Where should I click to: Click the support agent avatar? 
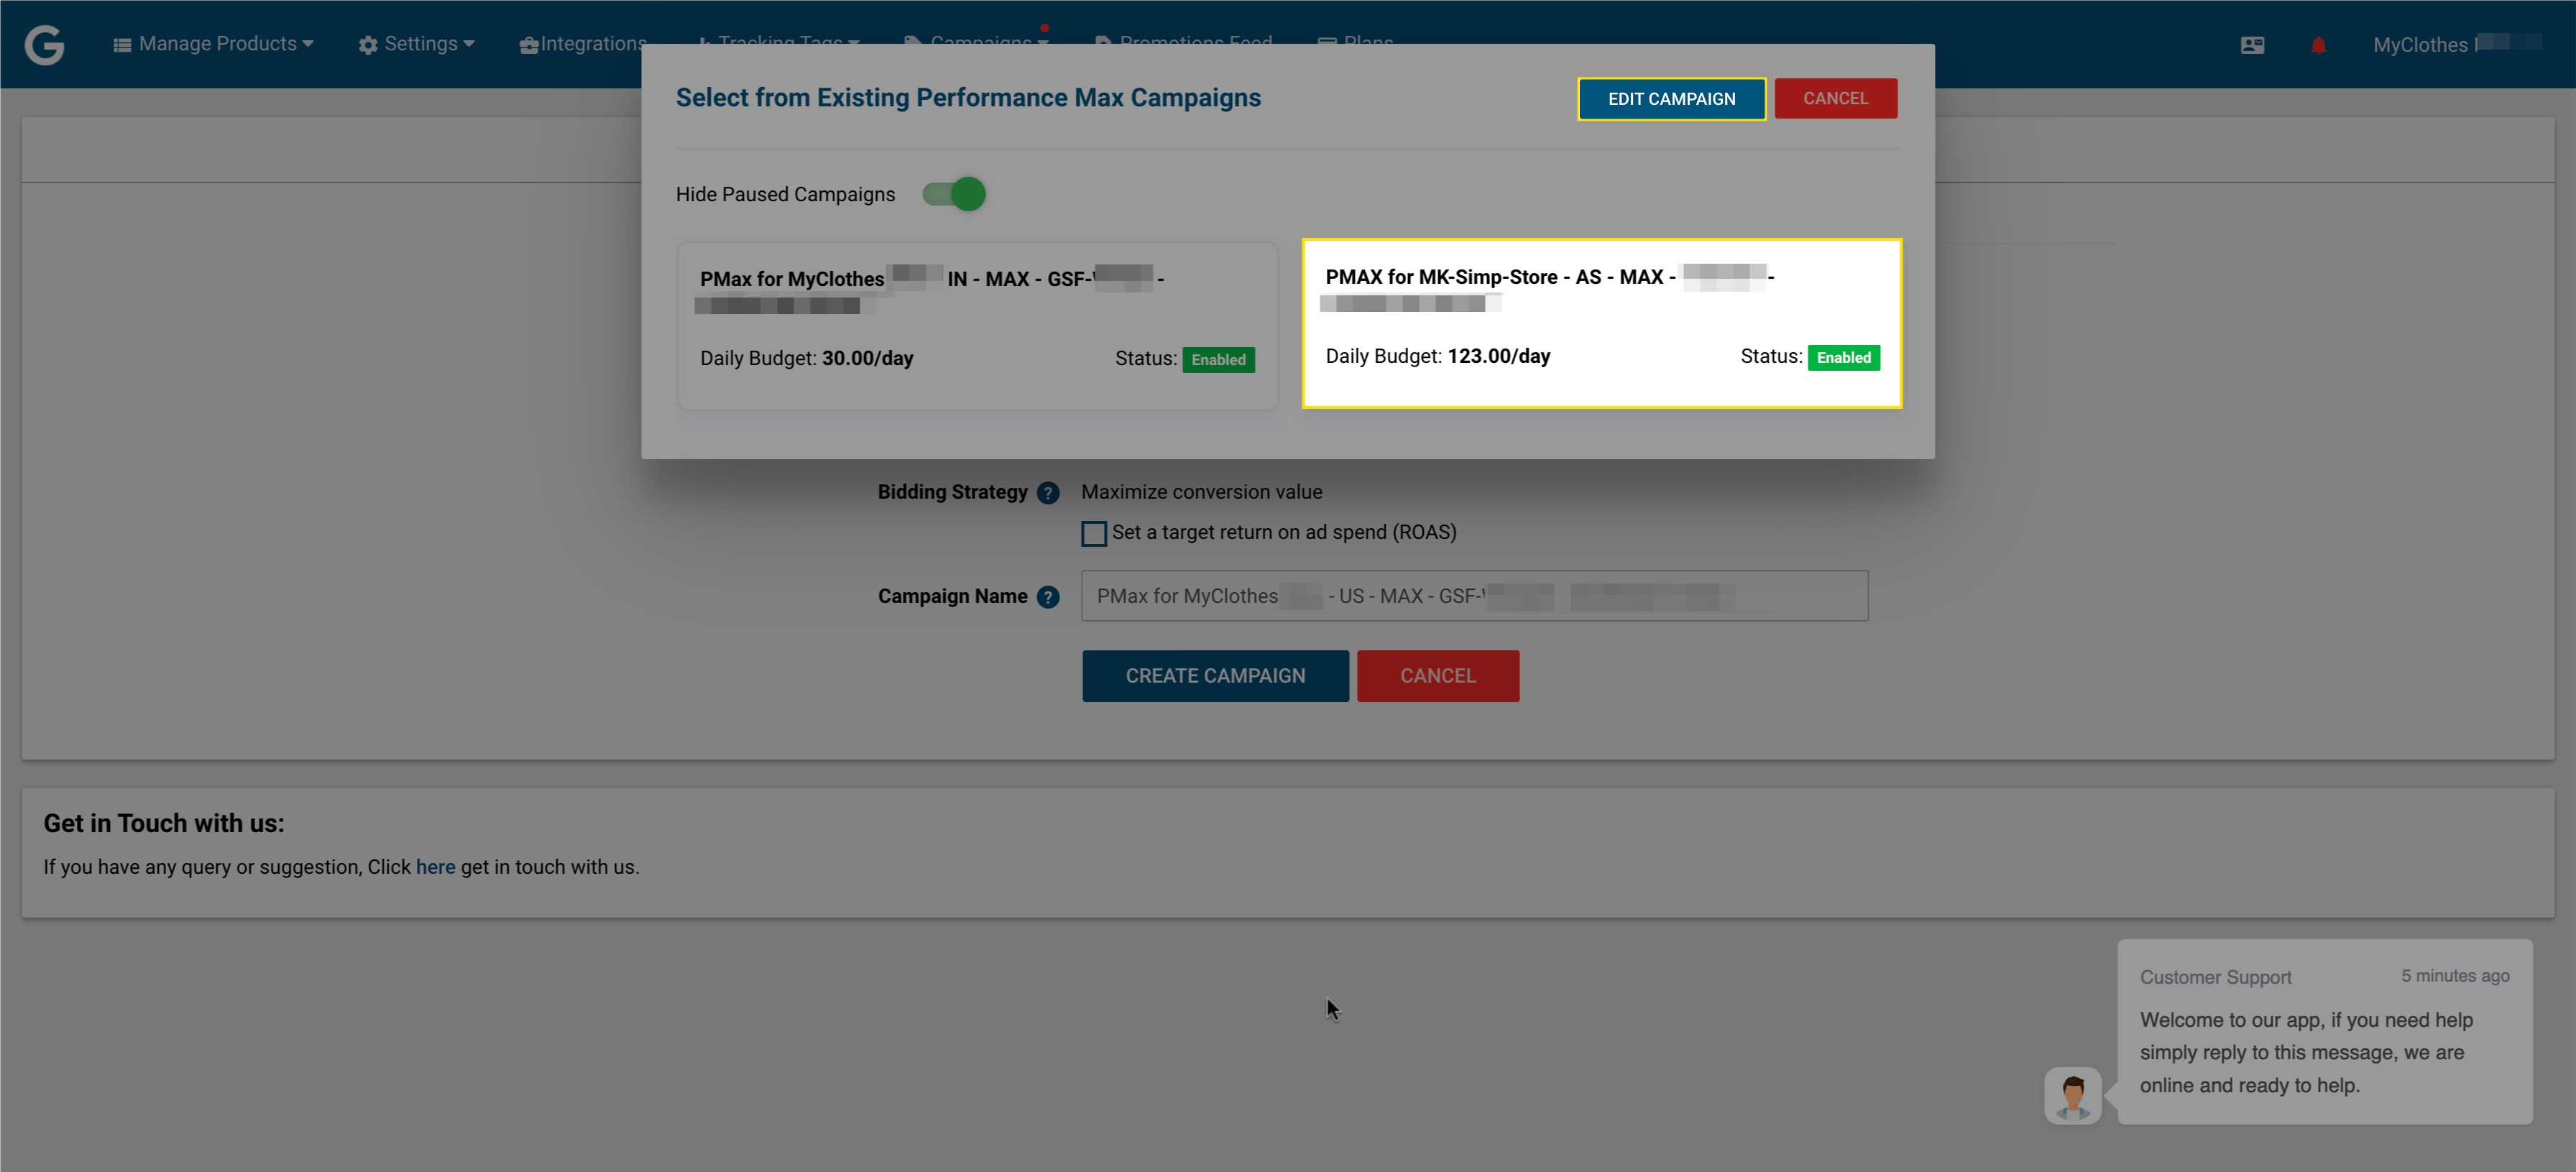click(x=2072, y=1095)
